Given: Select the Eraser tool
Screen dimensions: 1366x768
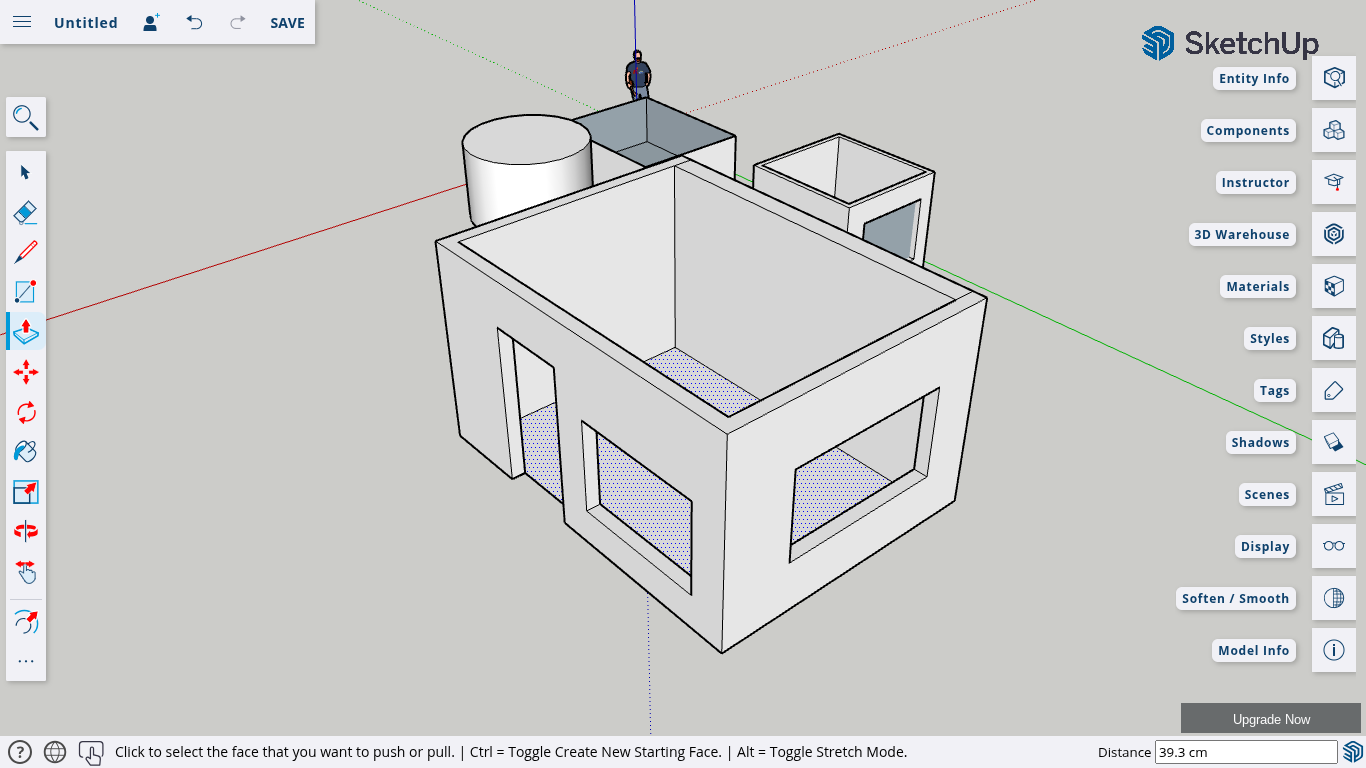Looking at the screenshot, I should tap(26, 212).
